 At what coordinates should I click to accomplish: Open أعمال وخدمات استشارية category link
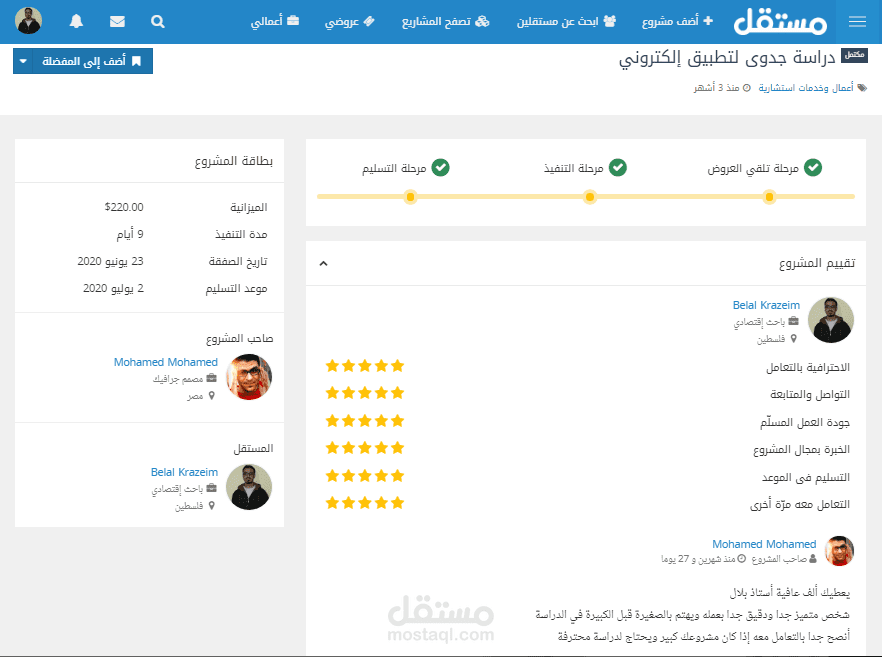pos(806,88)
